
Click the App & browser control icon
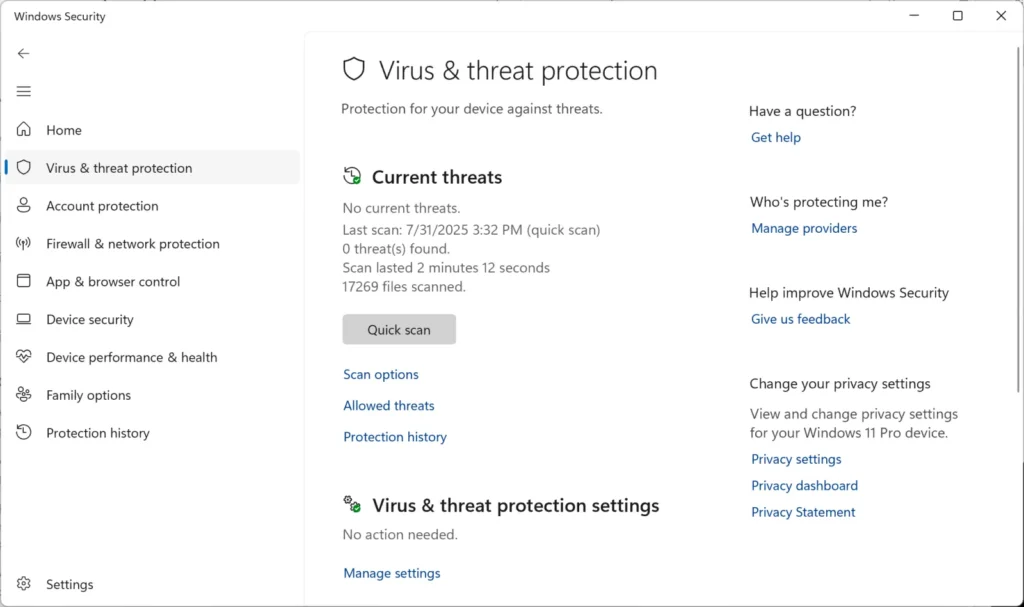click(23, 282)
